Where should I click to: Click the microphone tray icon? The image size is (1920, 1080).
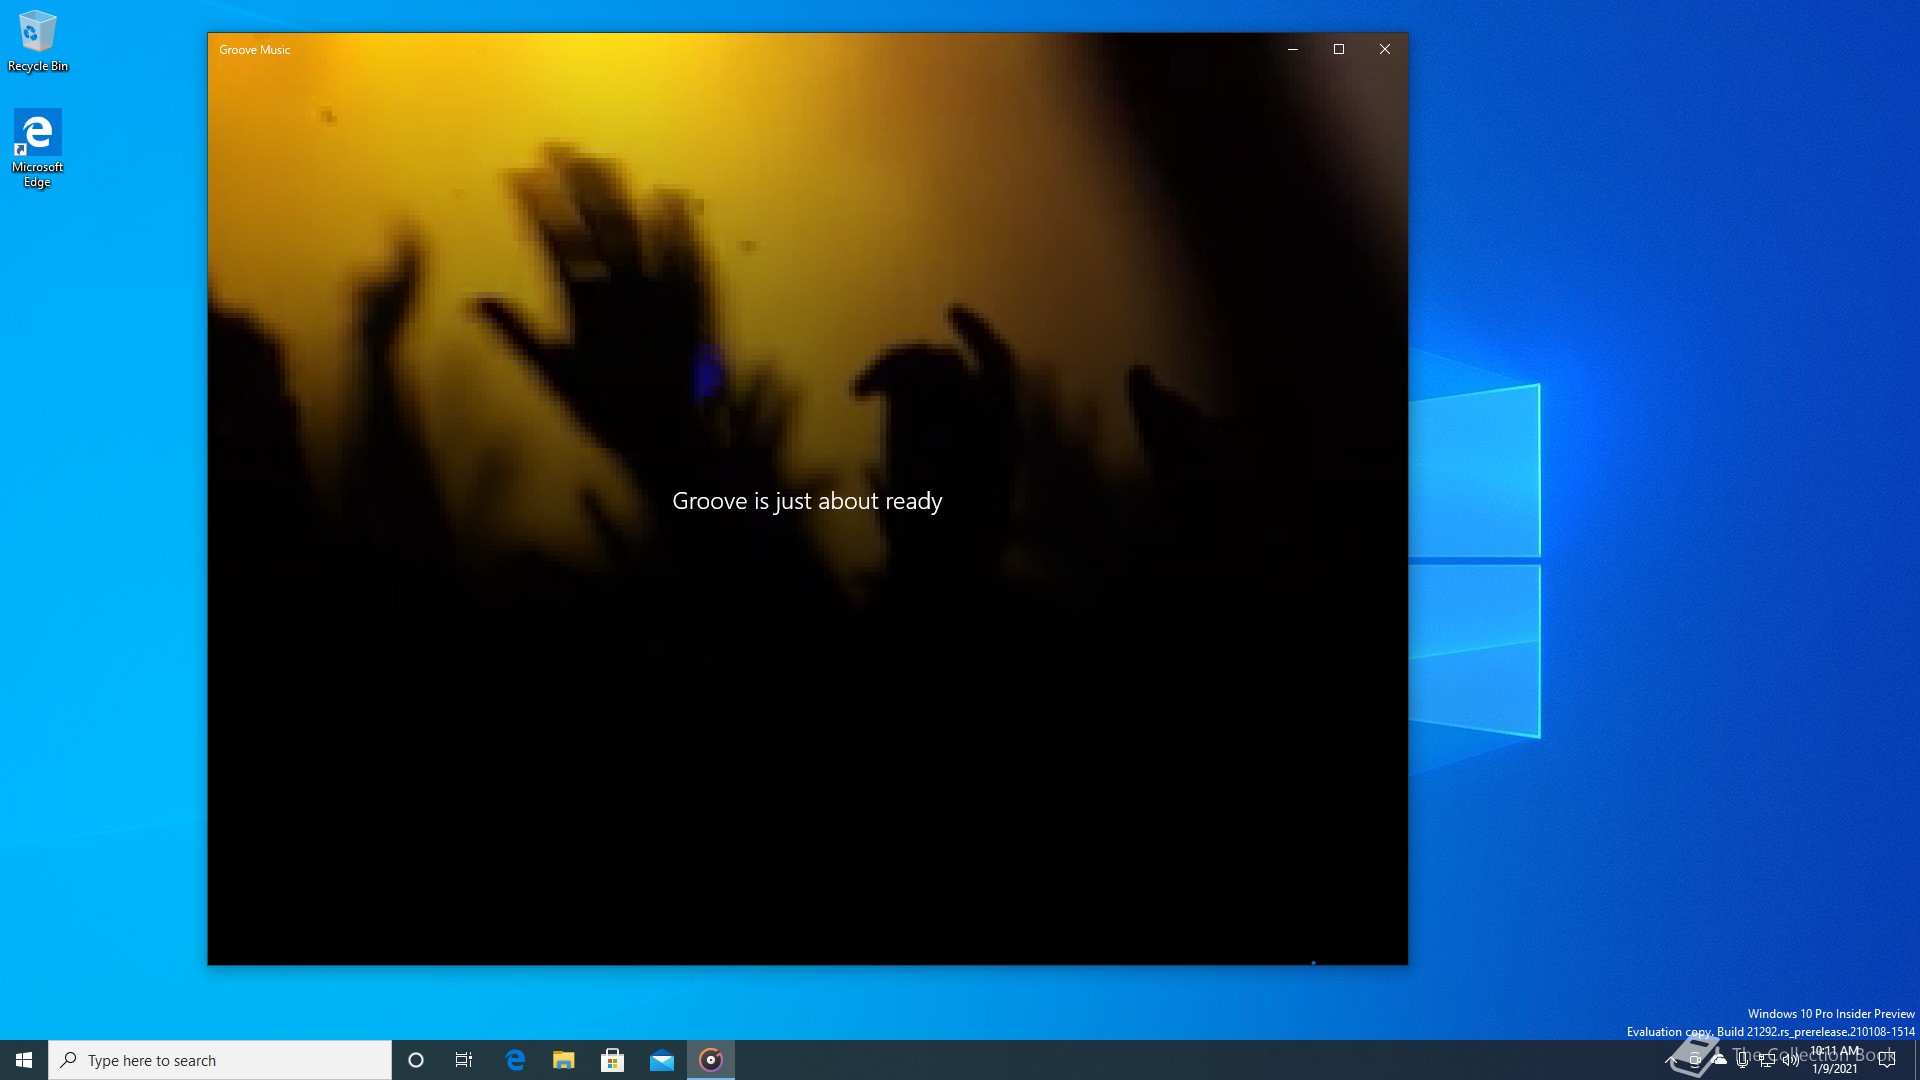pyautogui.click(x=1743, y=1060)
